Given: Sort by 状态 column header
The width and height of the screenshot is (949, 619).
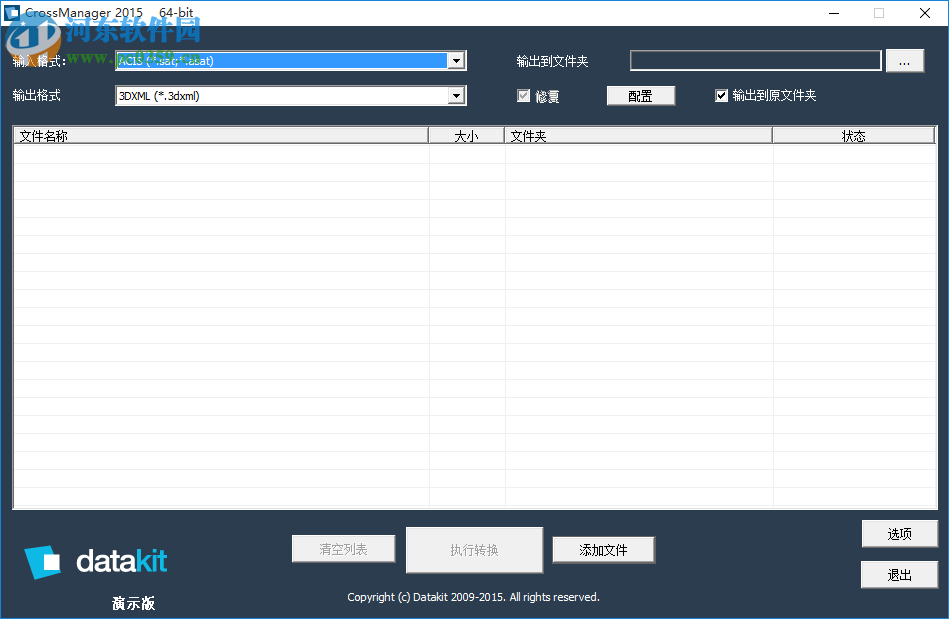Looking at the screenshot, I should [853, 136].
